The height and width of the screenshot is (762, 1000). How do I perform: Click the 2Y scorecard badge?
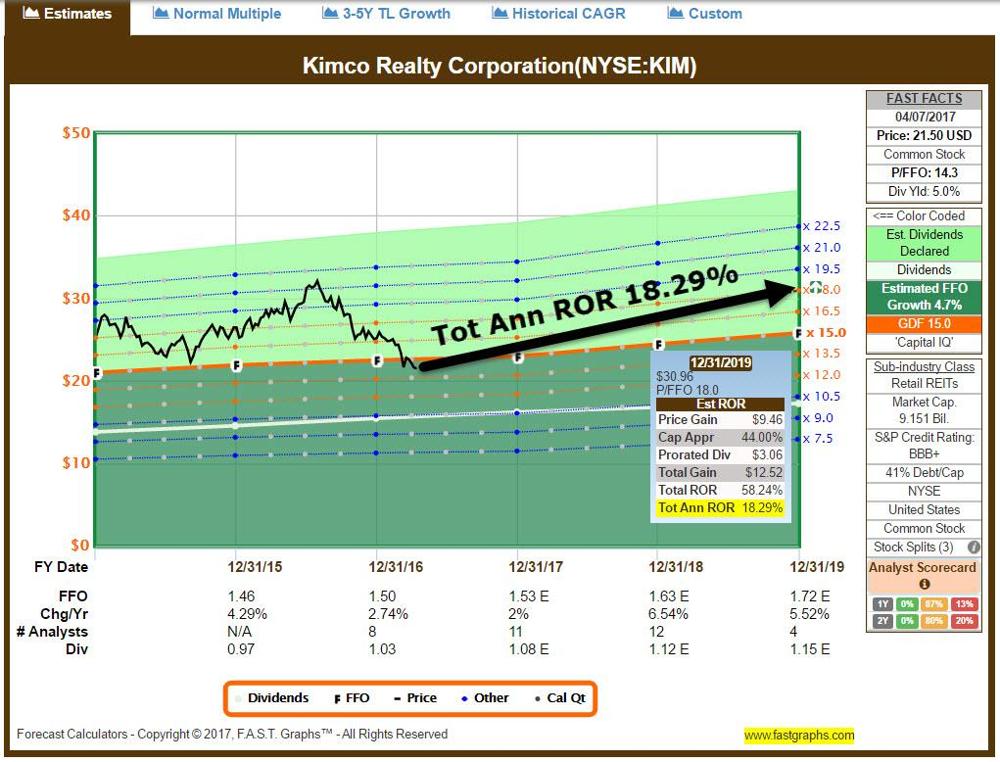(x=882, y=620)
